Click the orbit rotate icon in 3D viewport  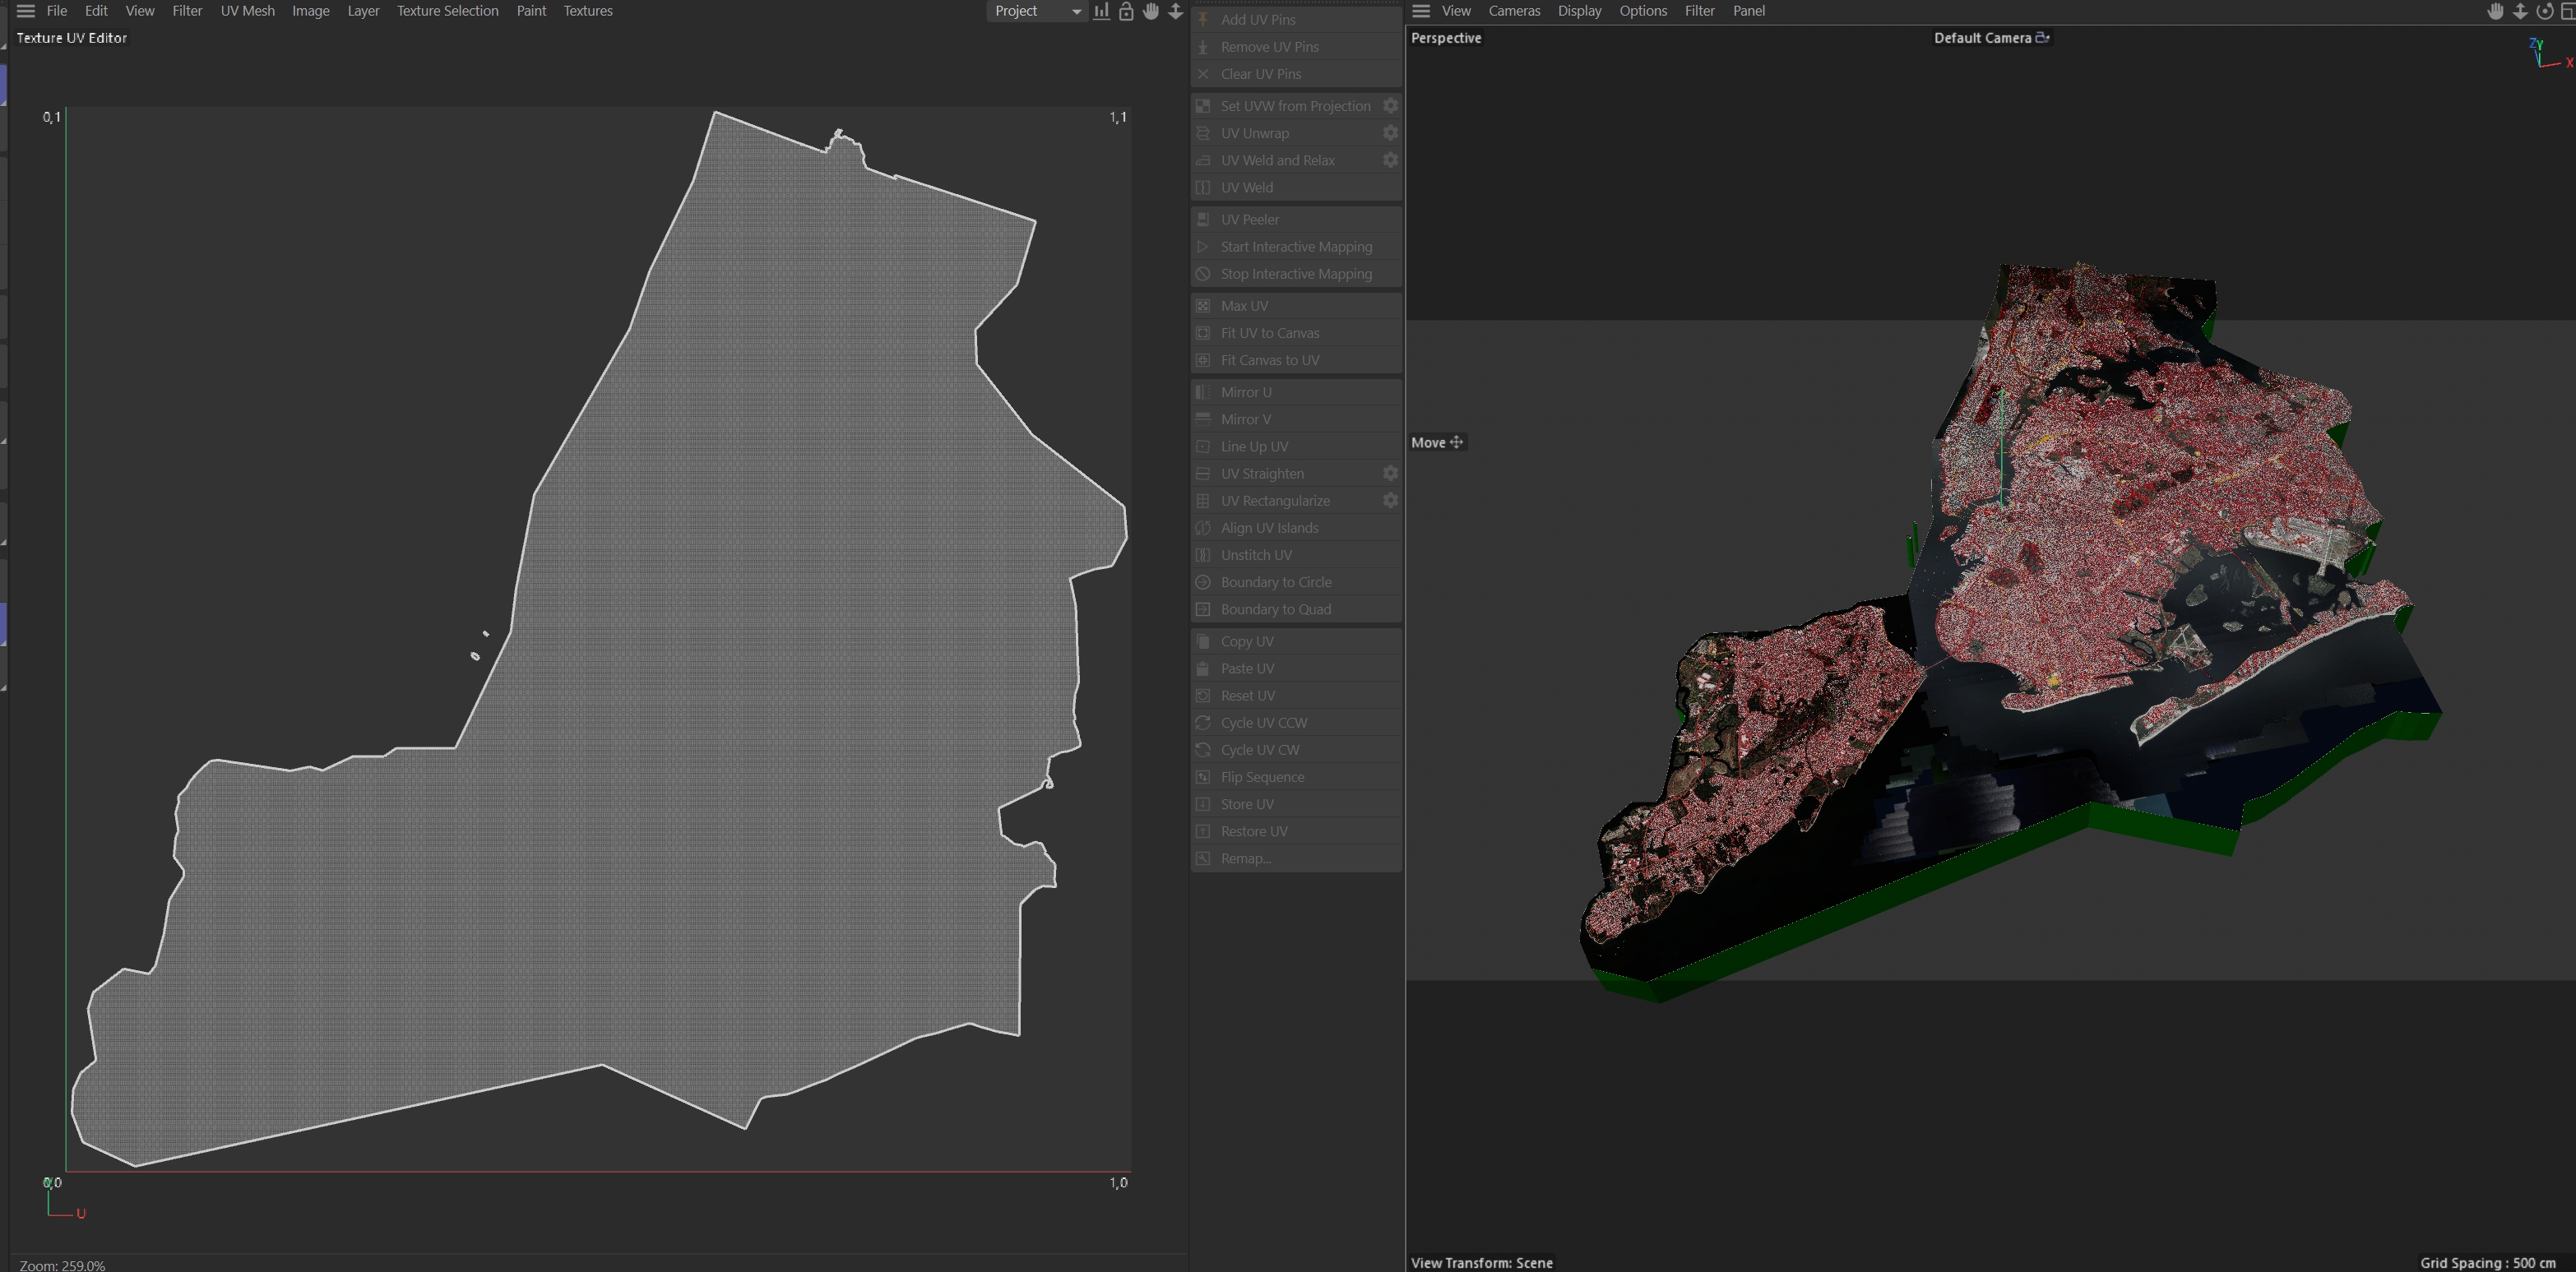click(x=2544, y=11)
